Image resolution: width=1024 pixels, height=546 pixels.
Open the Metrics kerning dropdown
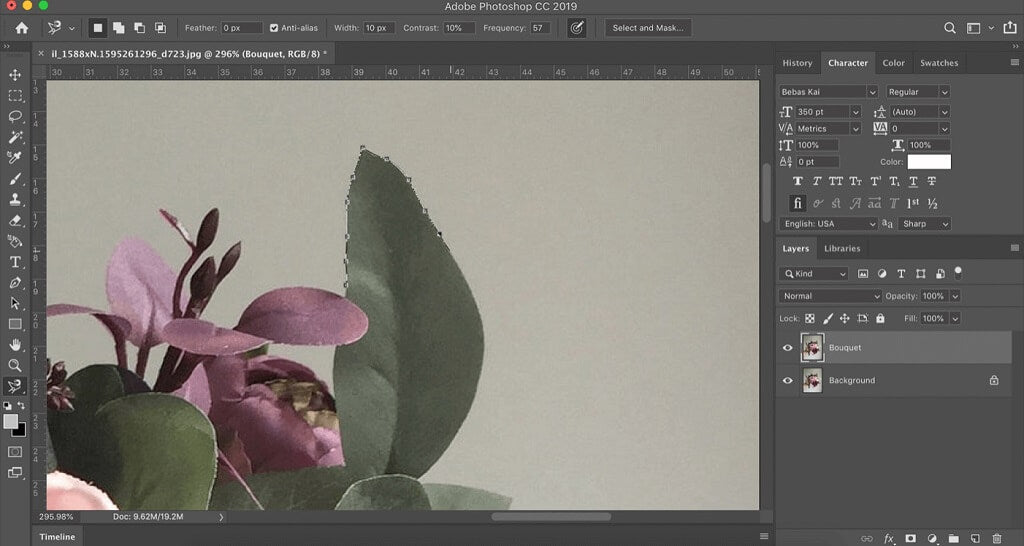click(856, 129)
